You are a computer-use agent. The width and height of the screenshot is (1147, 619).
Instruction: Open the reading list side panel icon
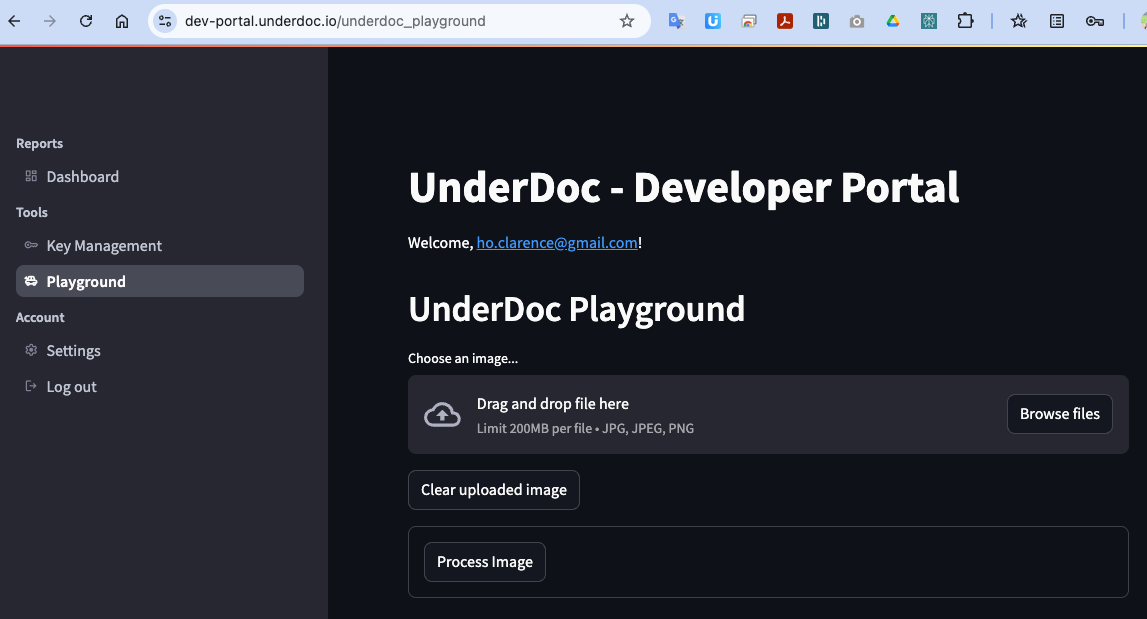pos(1057,21)
